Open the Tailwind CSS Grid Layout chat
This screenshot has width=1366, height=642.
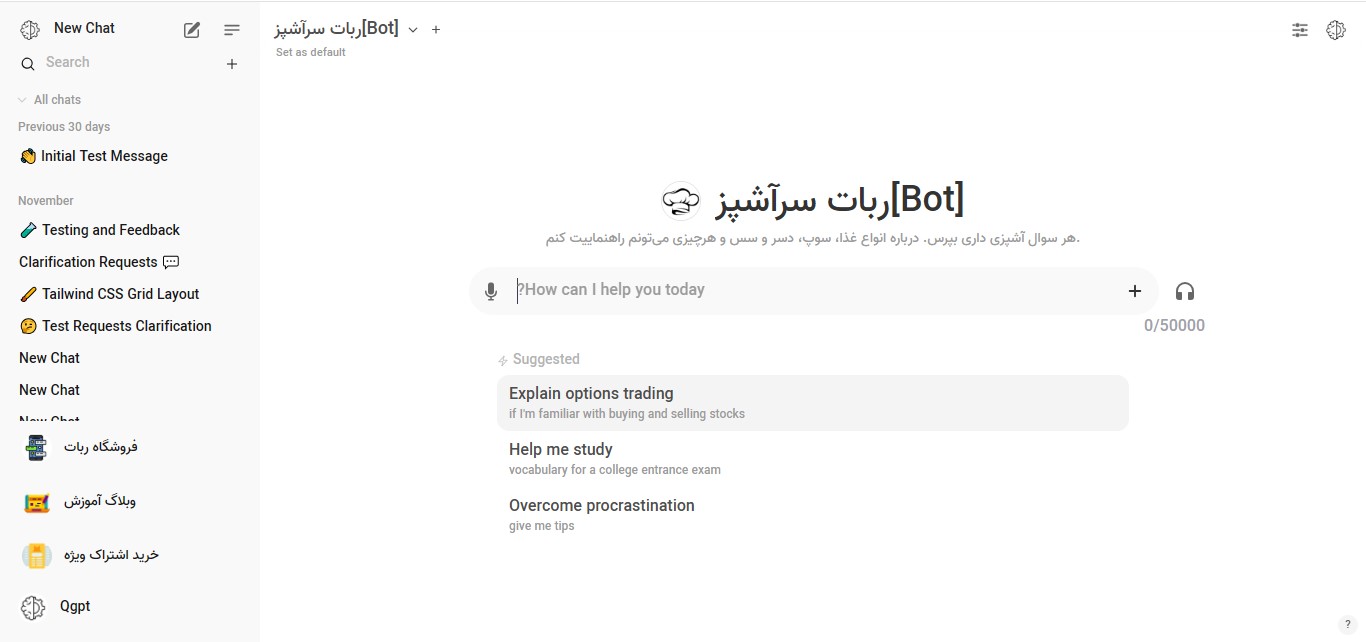click(x=120, y=294)
